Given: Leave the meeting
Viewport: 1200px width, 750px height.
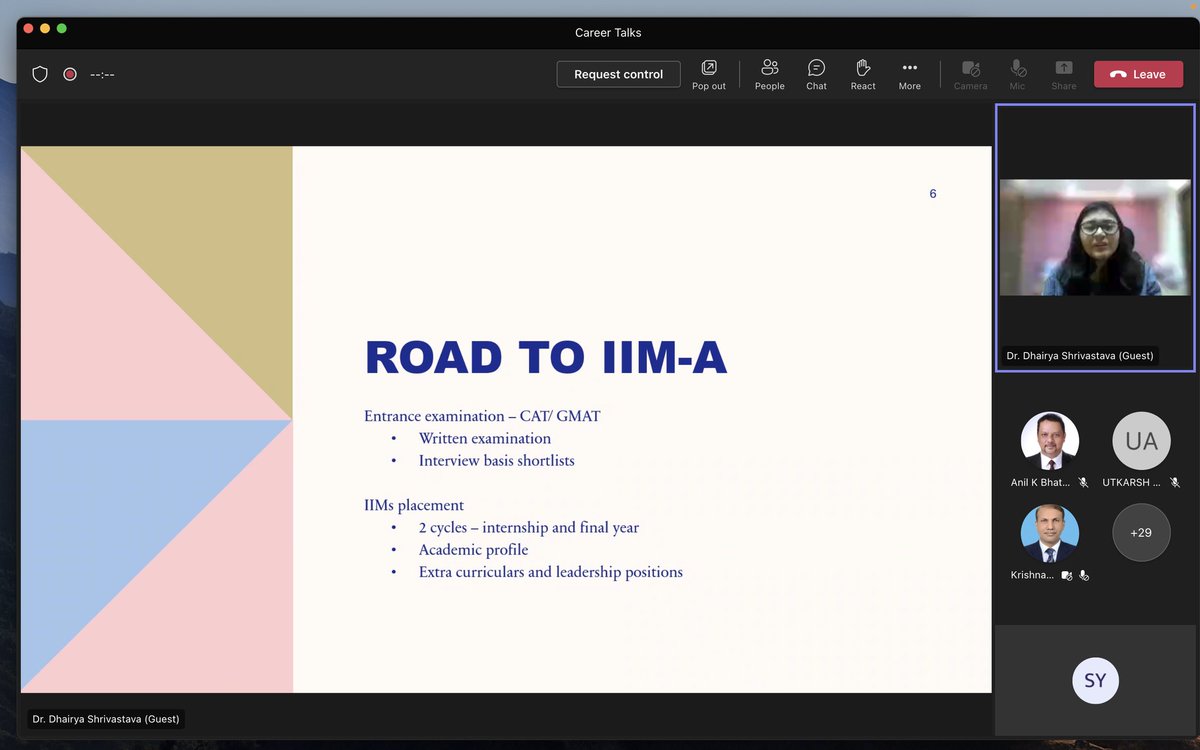Looking at the screenshot, I should coord(1138,74).
